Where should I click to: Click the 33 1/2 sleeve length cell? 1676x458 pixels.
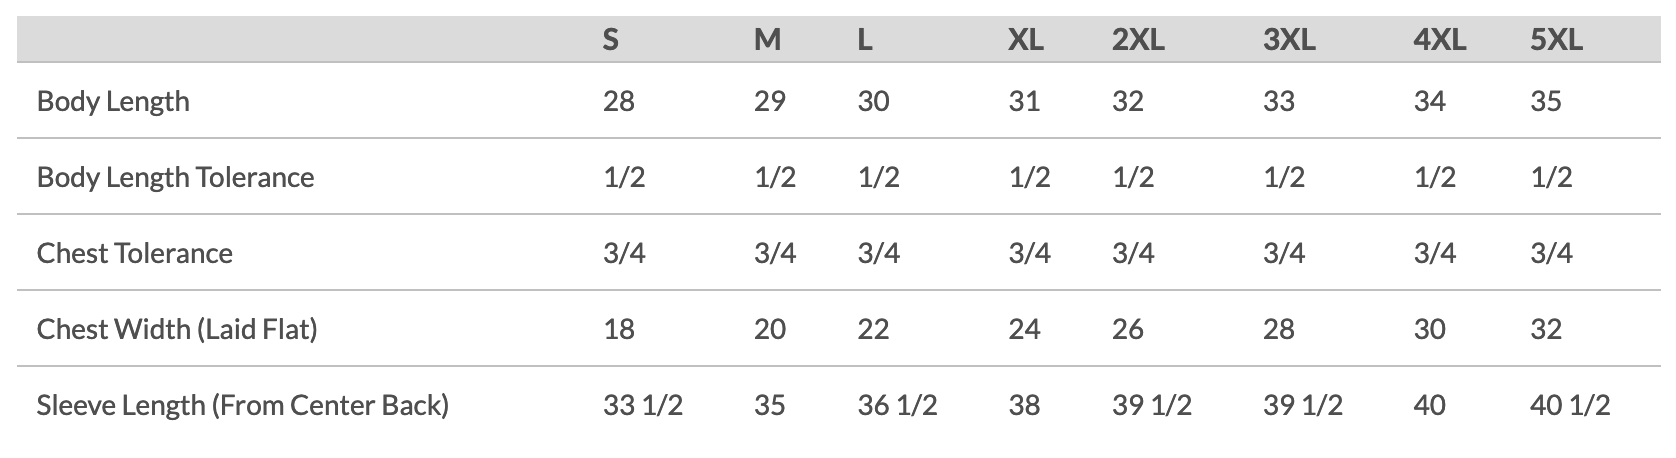pyautogui.click(x=643, y=405)
